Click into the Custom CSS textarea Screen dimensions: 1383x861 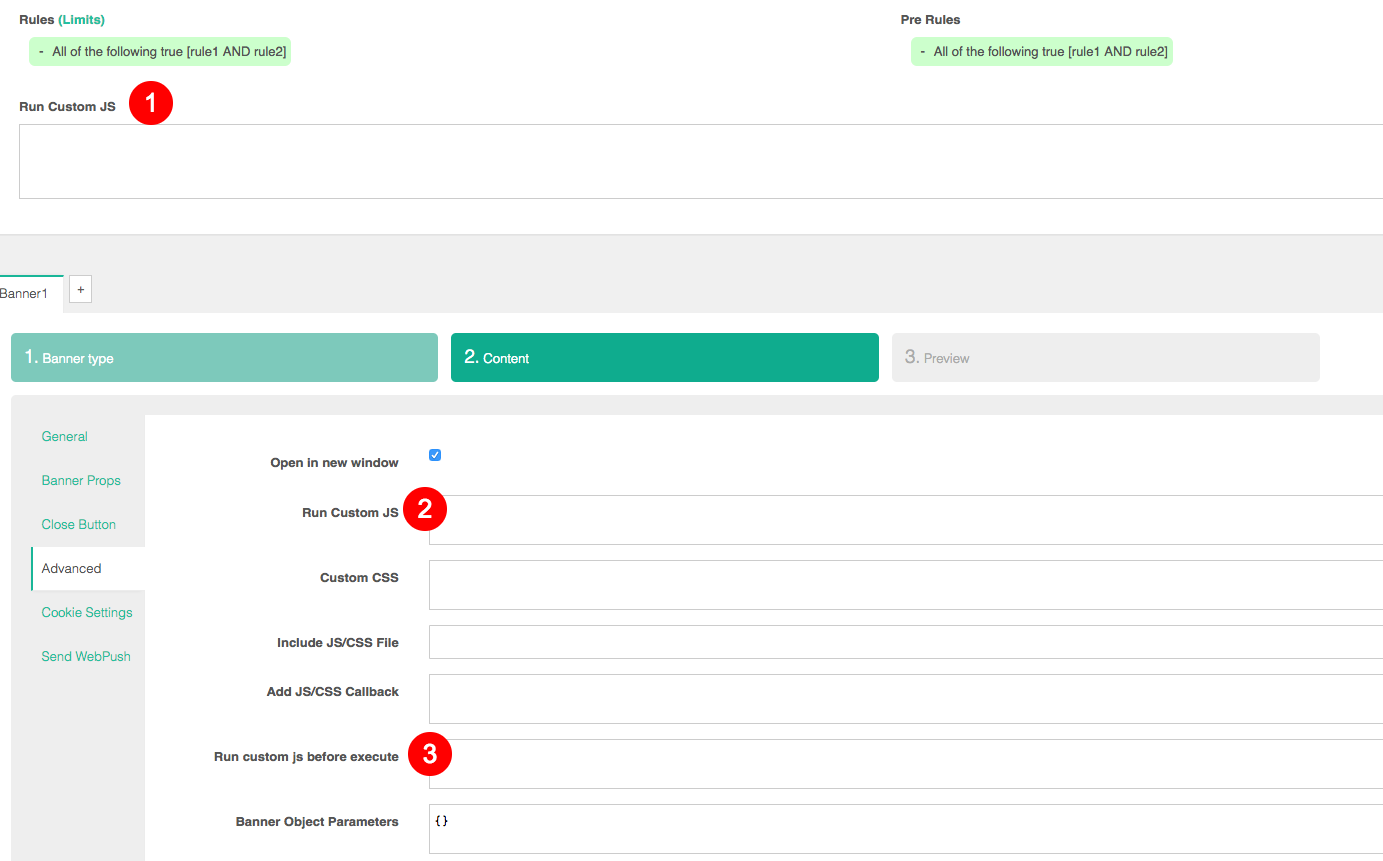[906, 585]
